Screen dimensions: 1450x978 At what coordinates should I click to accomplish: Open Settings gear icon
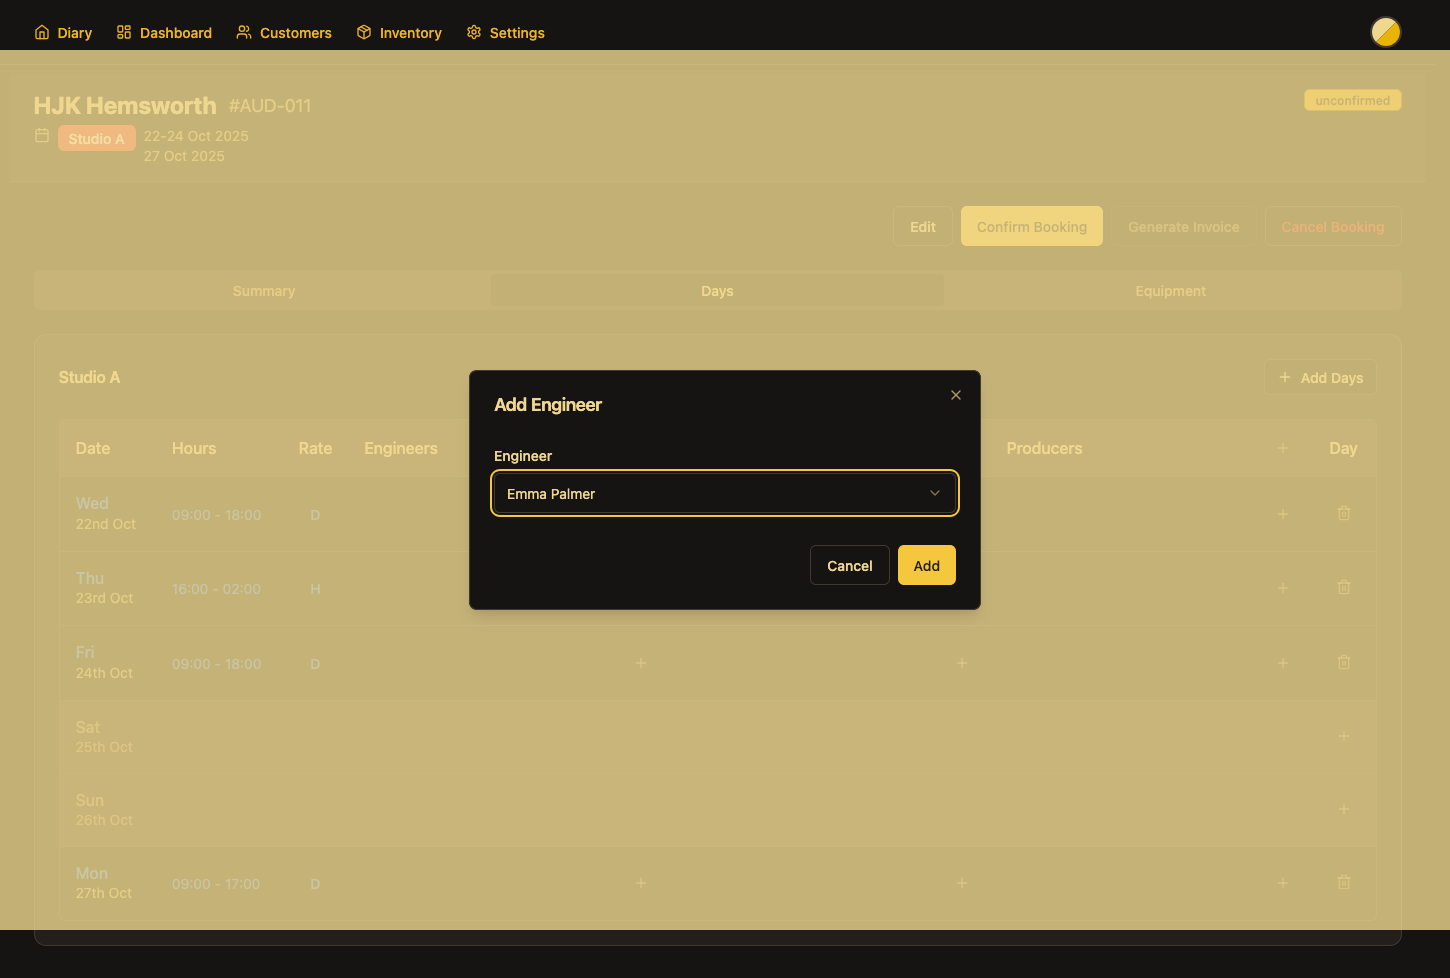pos(474,32)
